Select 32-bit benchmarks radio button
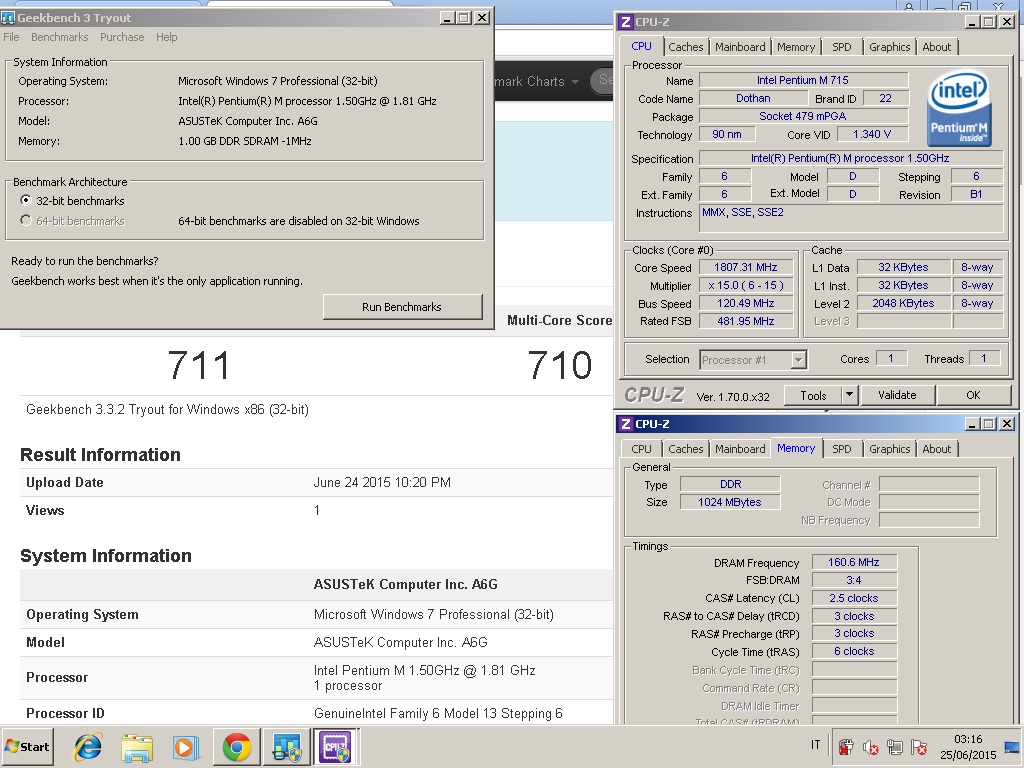This screenshot has height=768, width=1024. pos(25,200)
